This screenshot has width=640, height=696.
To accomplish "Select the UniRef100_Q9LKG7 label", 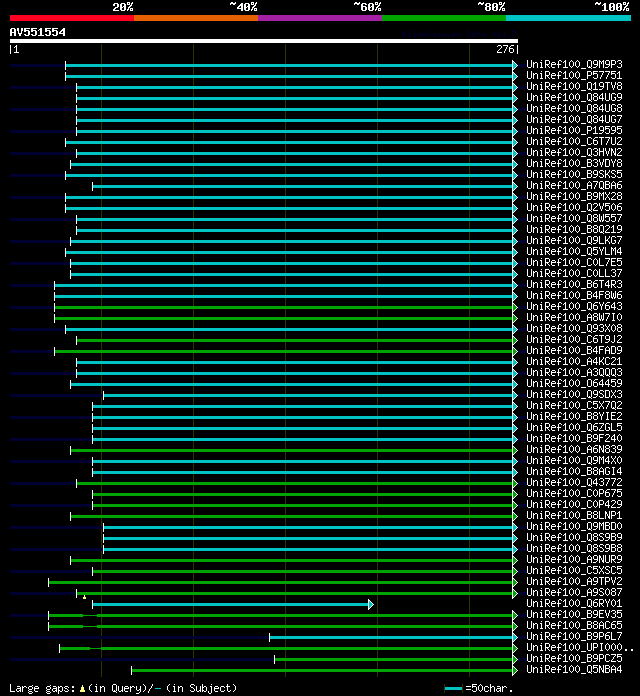I will pyautogui.click(x=574, y=241).
